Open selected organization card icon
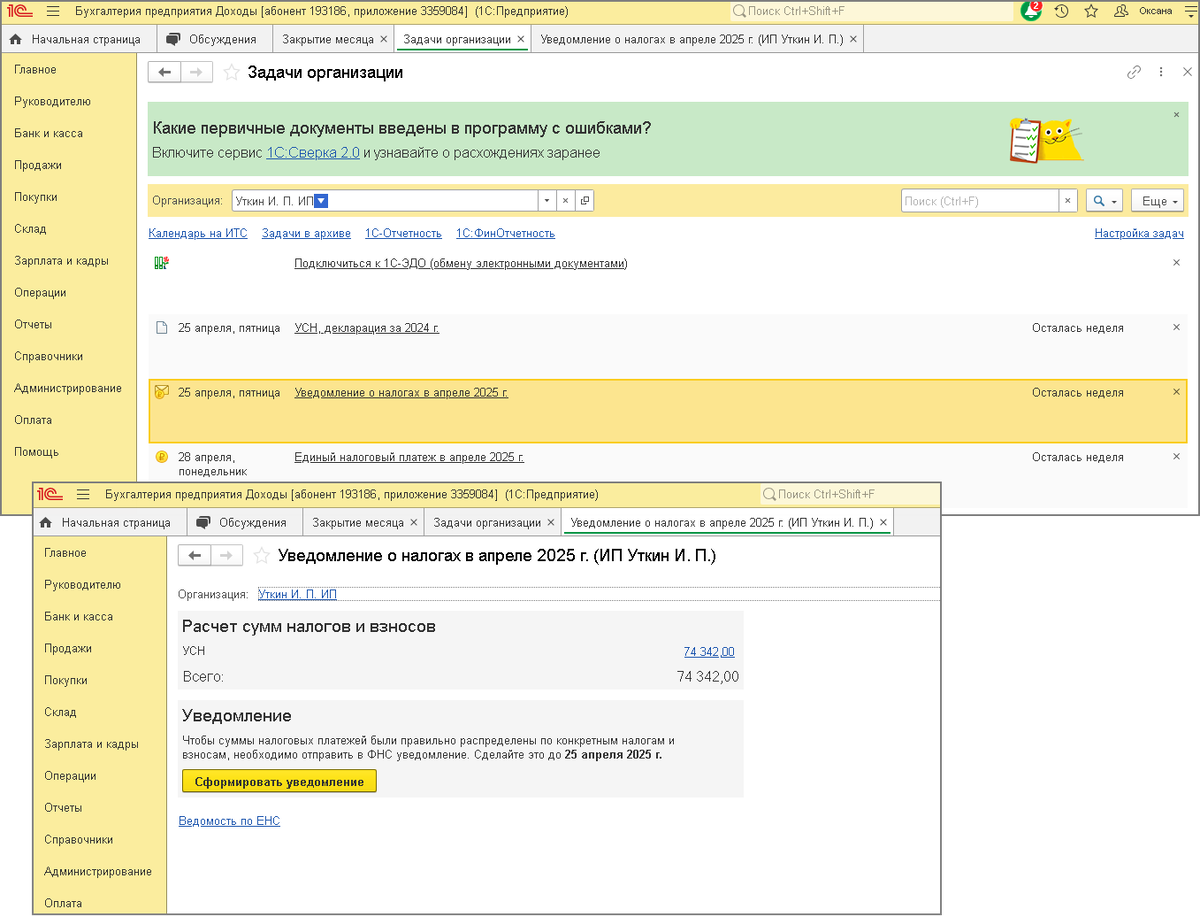Screen dimensions: 1200x917 pos(585,201)
